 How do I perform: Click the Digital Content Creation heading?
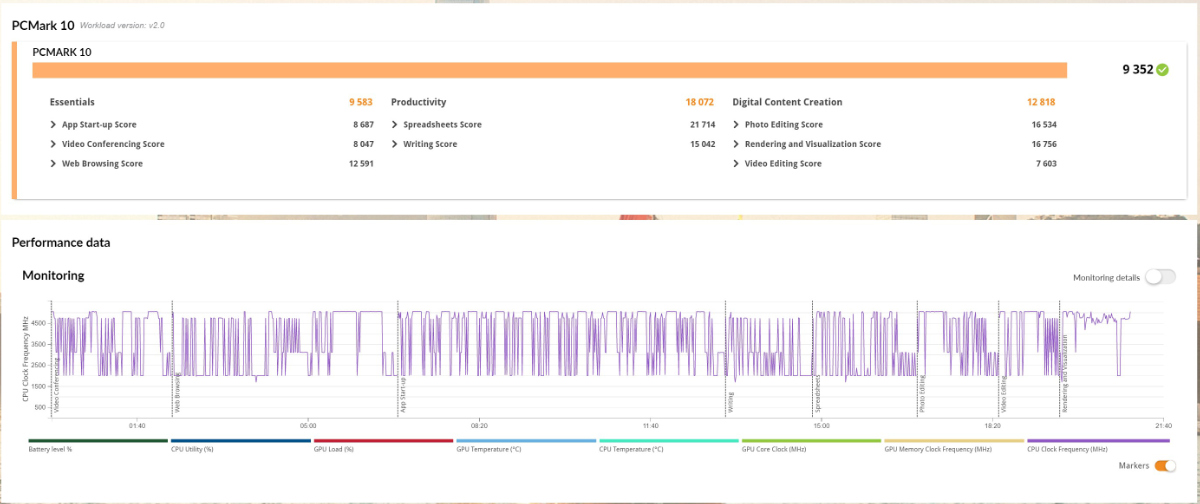click(787, 102)
